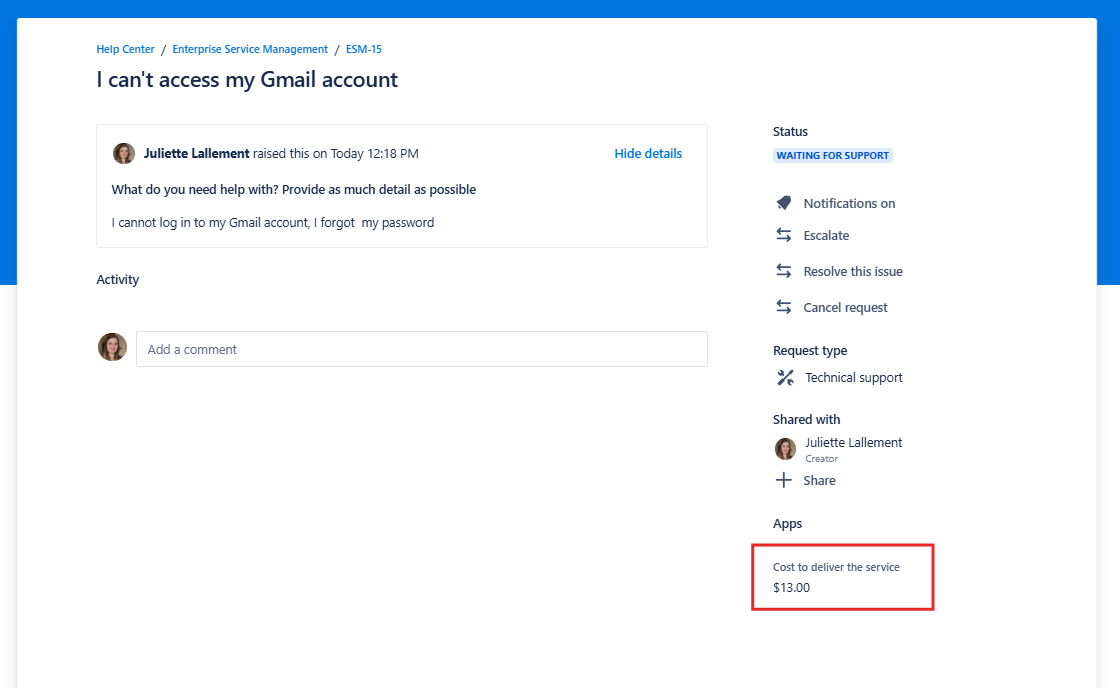Click the $13.00 cost value
This screenshot has width=1120, height=688.
[x=791, y=588]
